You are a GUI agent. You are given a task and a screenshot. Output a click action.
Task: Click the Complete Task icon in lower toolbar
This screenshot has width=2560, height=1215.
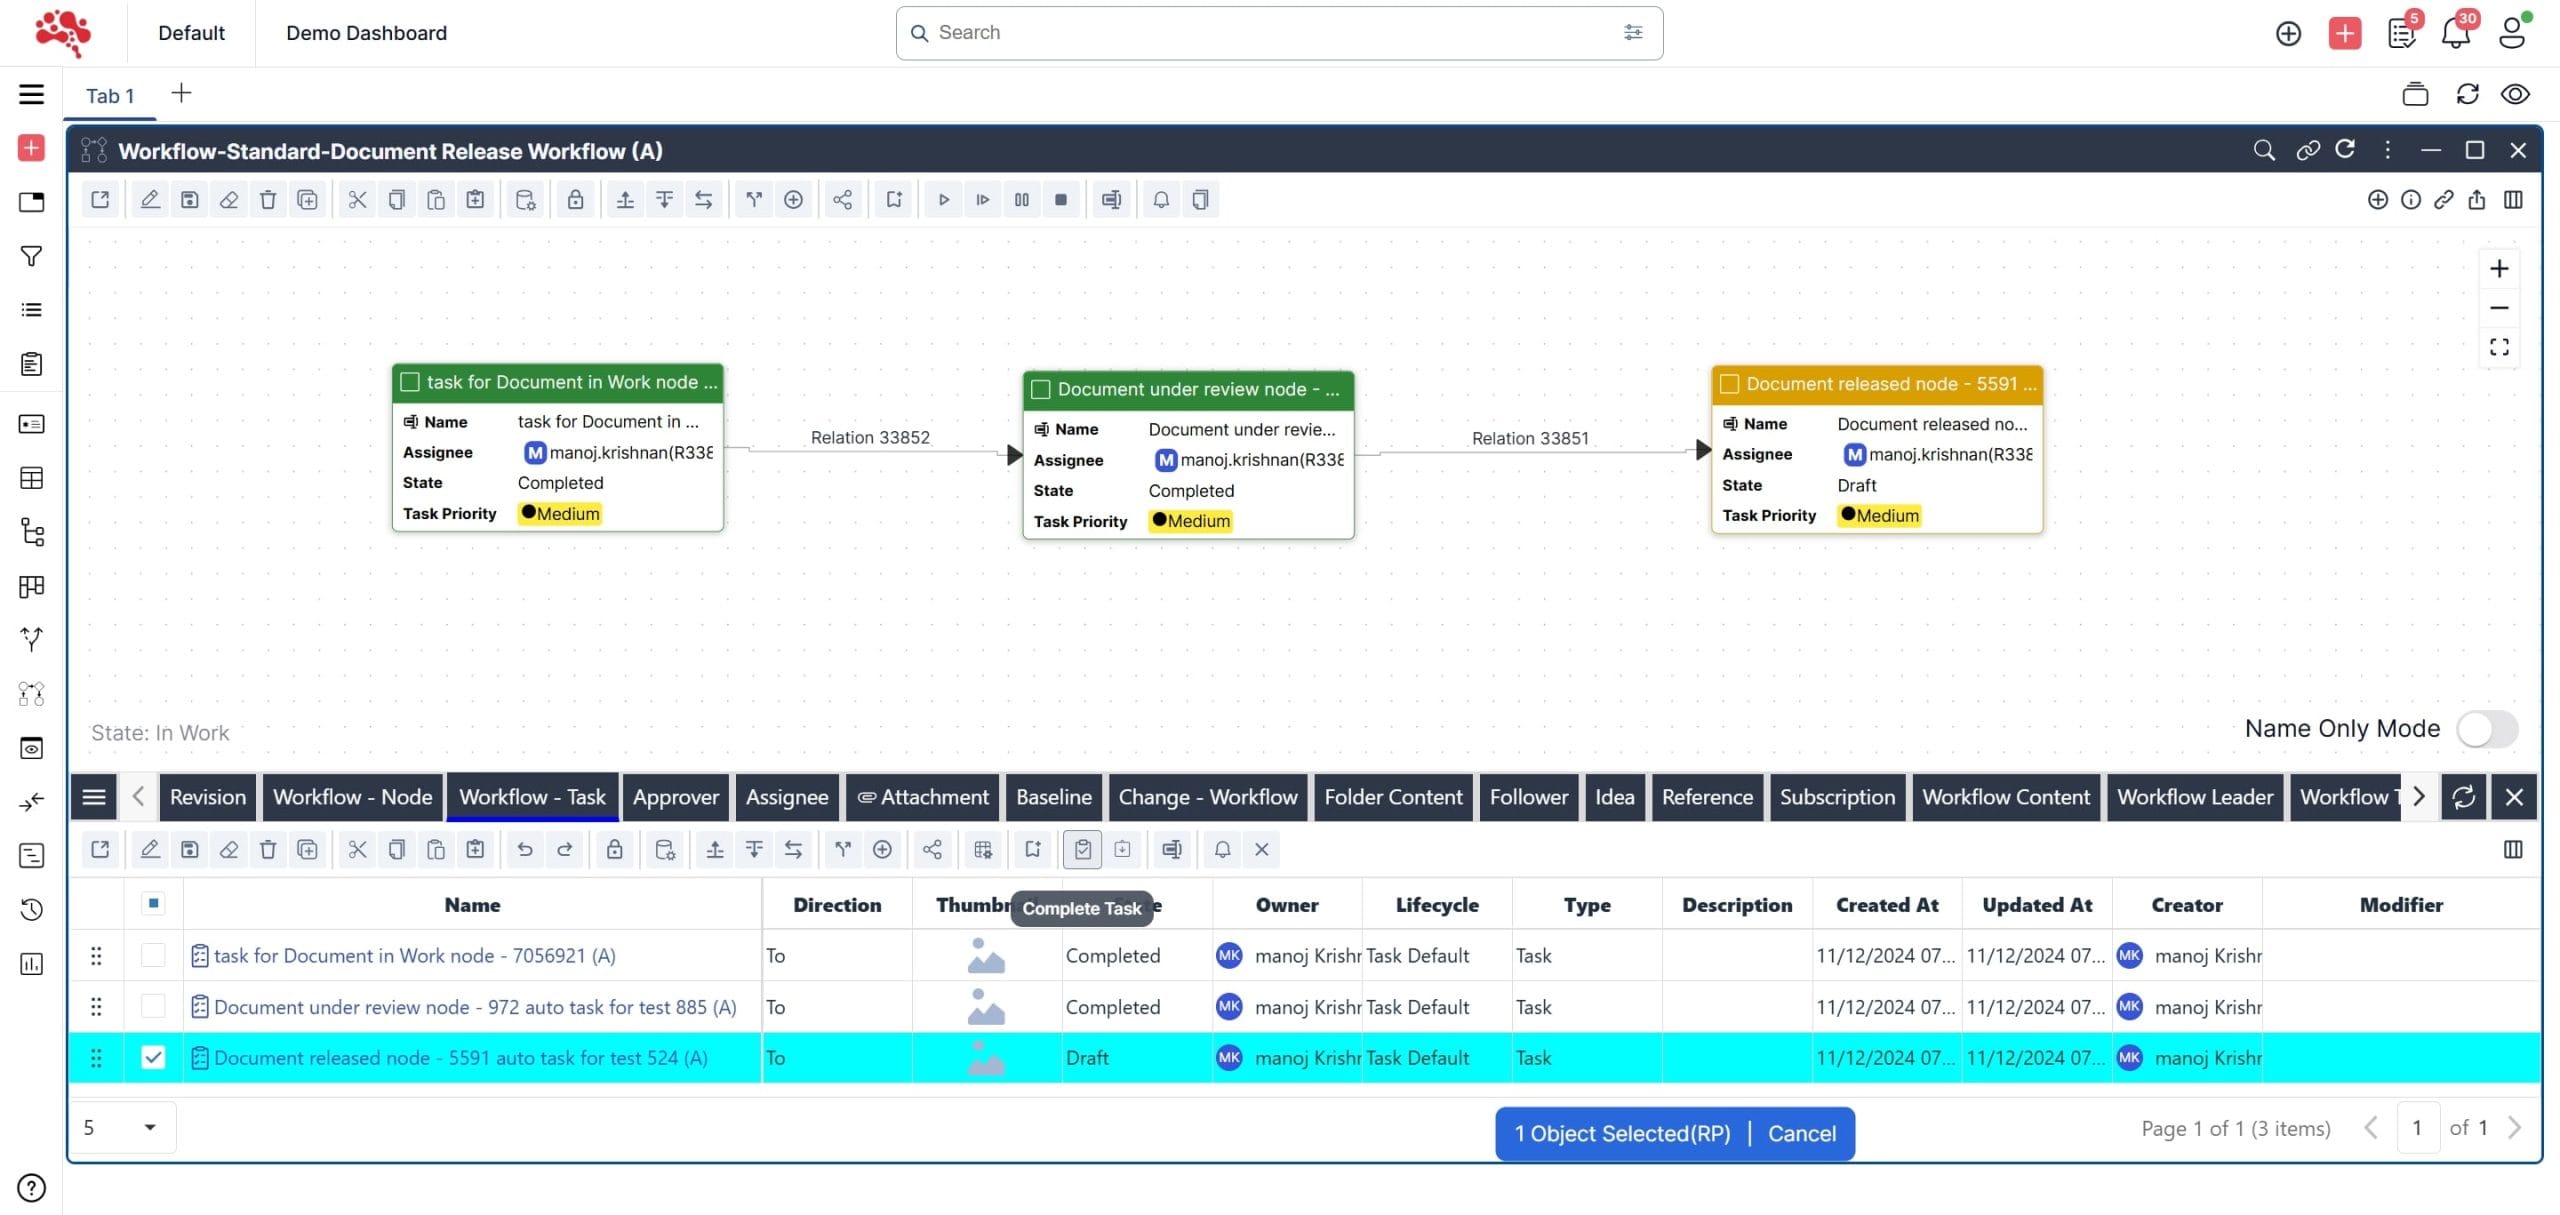(x=1082, y=849)
